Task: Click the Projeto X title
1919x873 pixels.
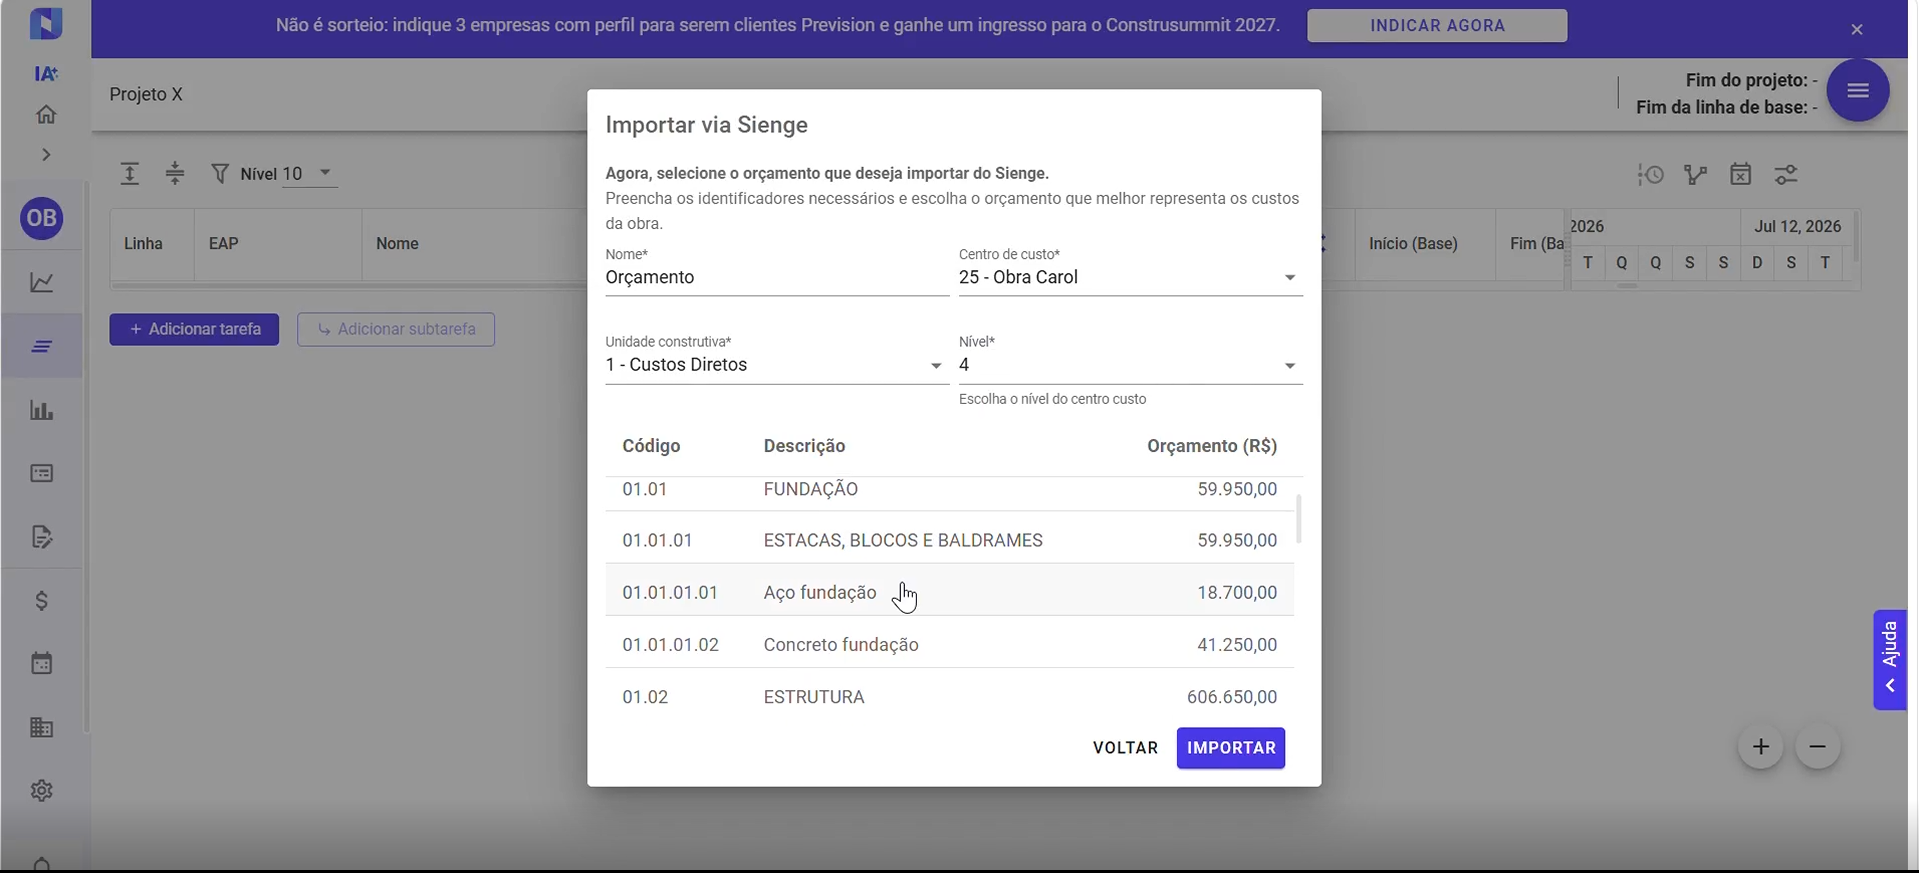Action: 146,94
